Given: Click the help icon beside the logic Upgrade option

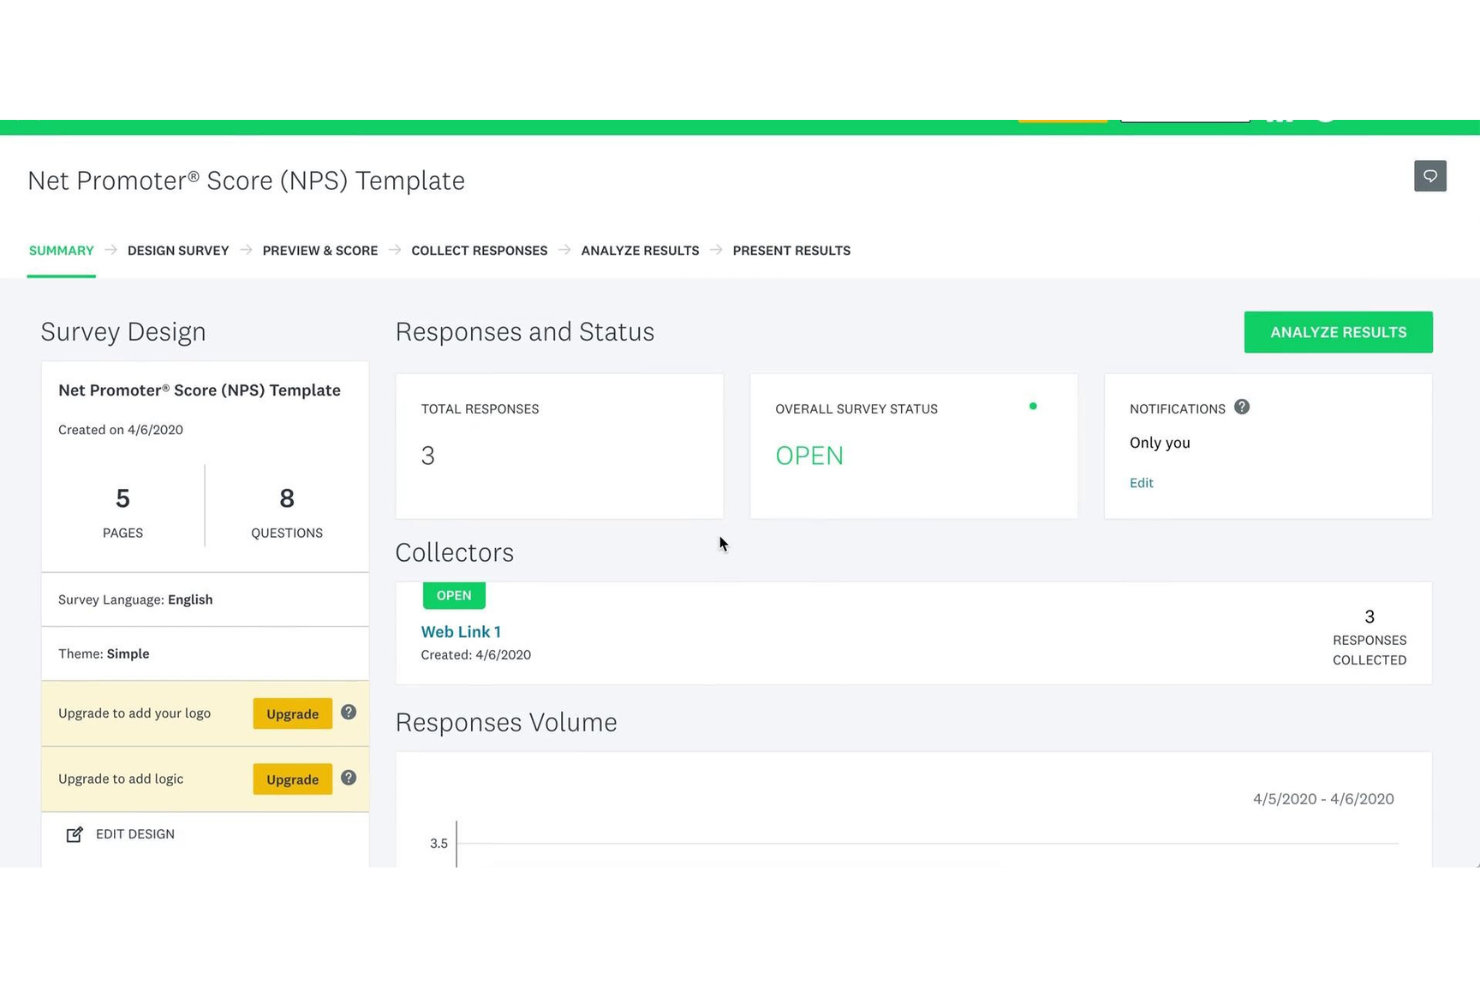Looking at the screenshot, I should point(347,778).
